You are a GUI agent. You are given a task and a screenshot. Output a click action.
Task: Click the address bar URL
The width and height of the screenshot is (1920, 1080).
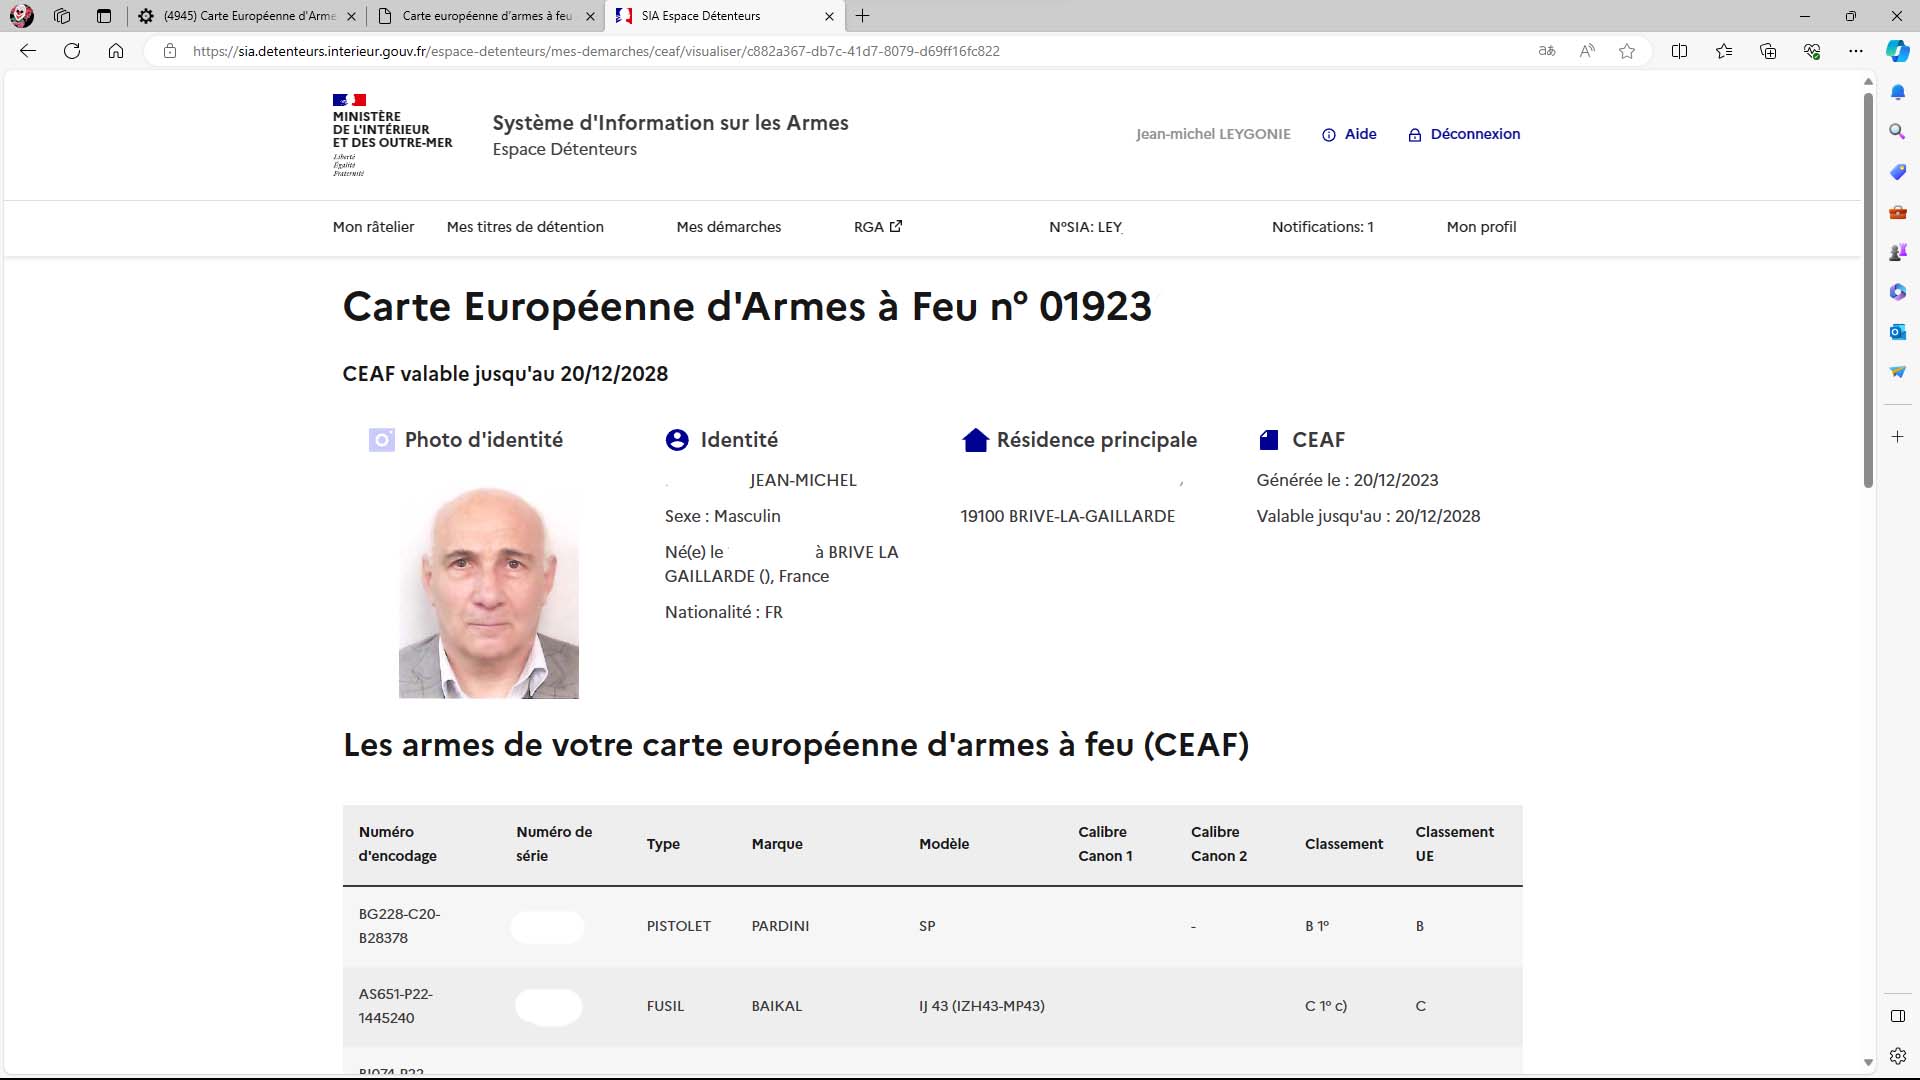[x=596, y=51]
